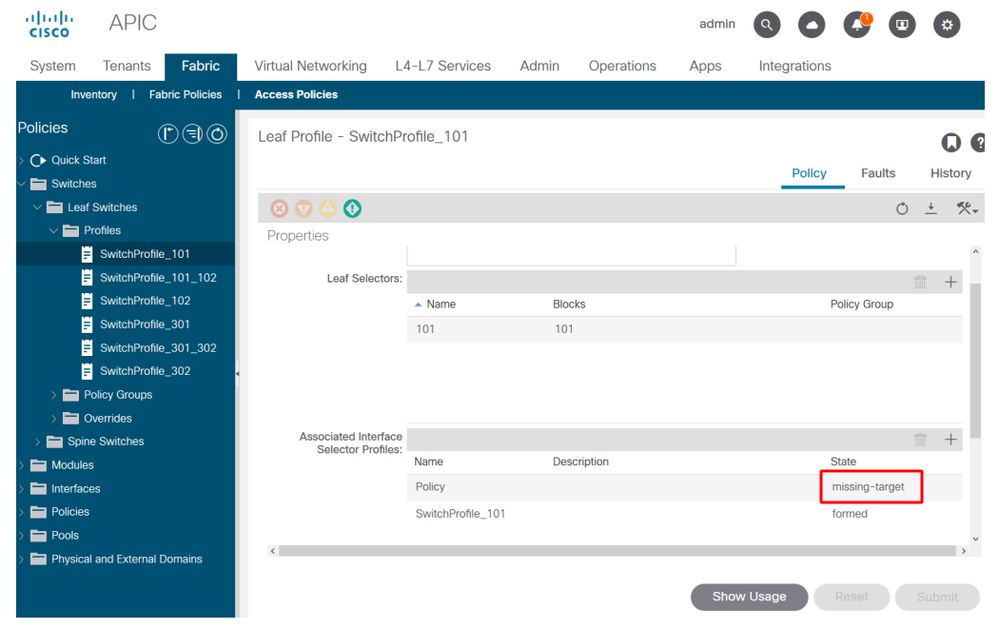Screen dimensions: 999x629
Task: Refresh the properties with circular arrow icon
Action: (x=902, y=208)
